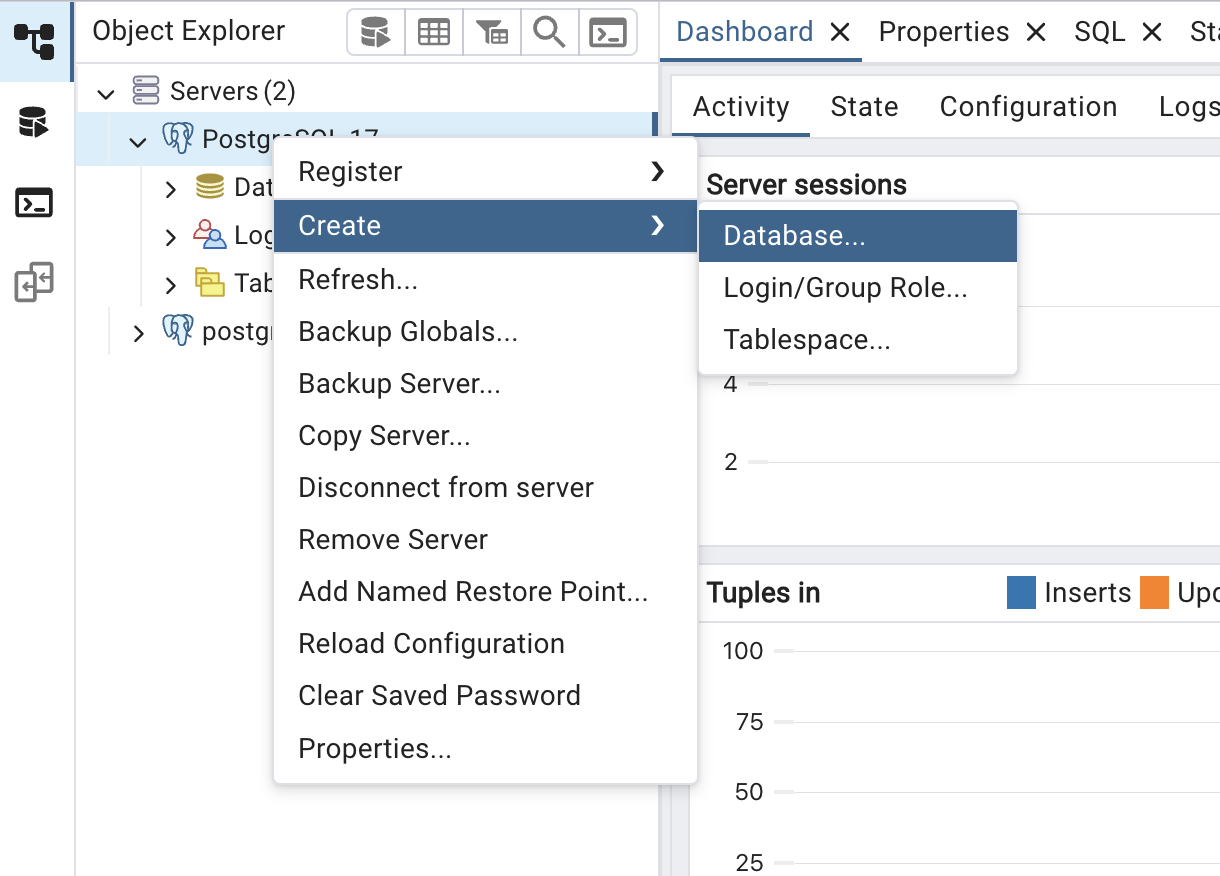Viewport: 1220px width, 876px height.
Task: Click the Query Tool toolbar icon
Action: pos(376,33)
